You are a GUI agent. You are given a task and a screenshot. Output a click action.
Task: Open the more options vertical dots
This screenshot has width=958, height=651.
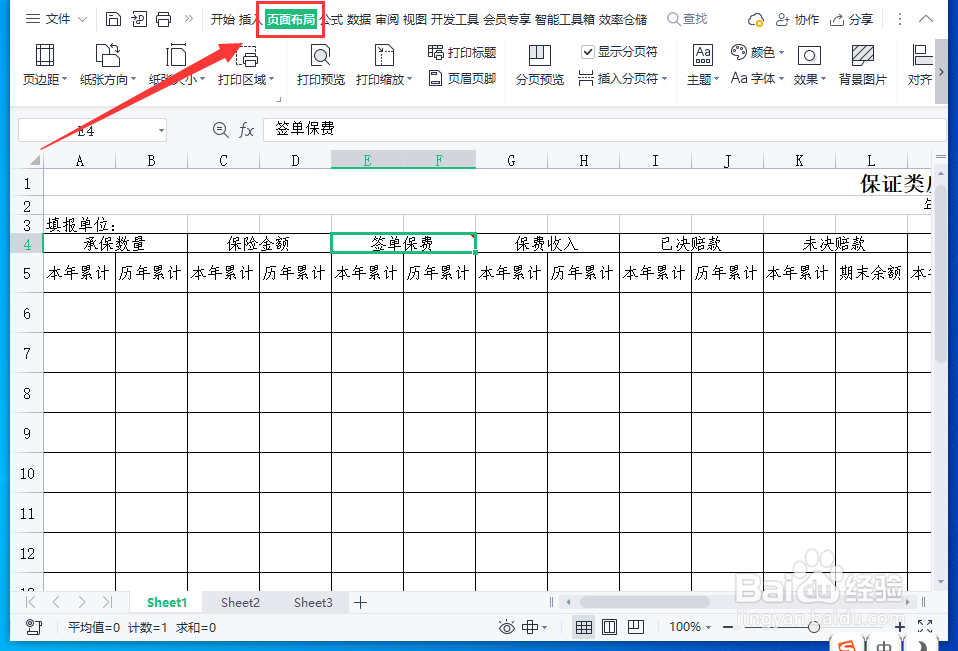pos(899,19)
